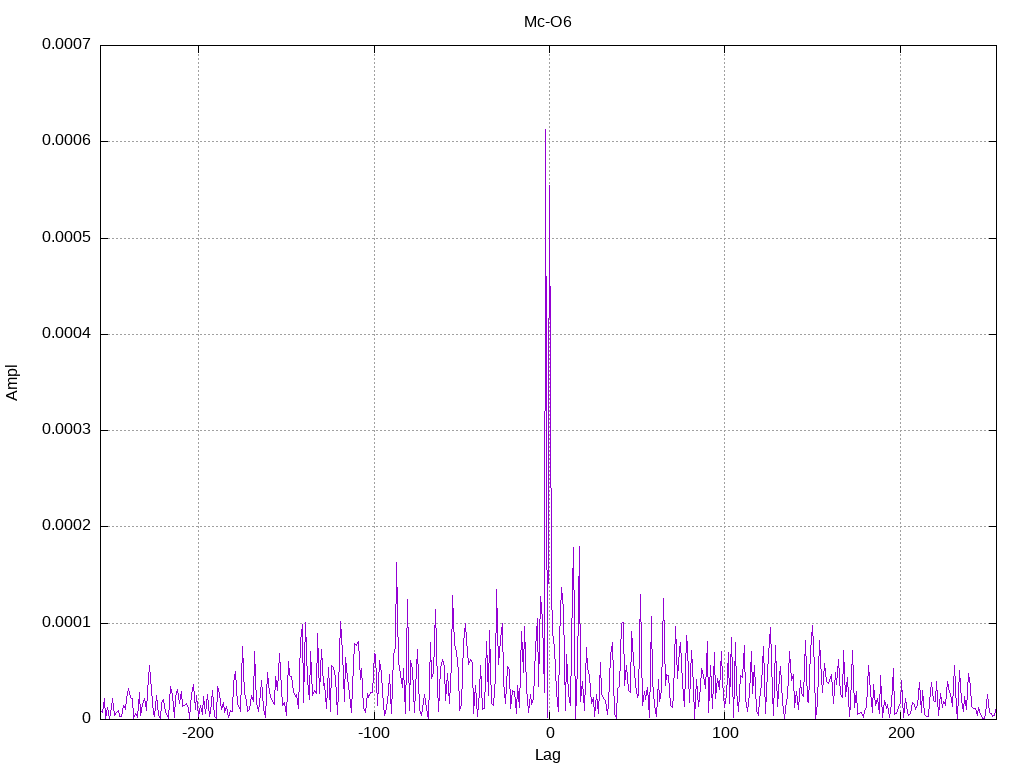The image size is (1024, 768).
Task: Click the Mc-O6 plot title
Action: click(x=547, y=22)
